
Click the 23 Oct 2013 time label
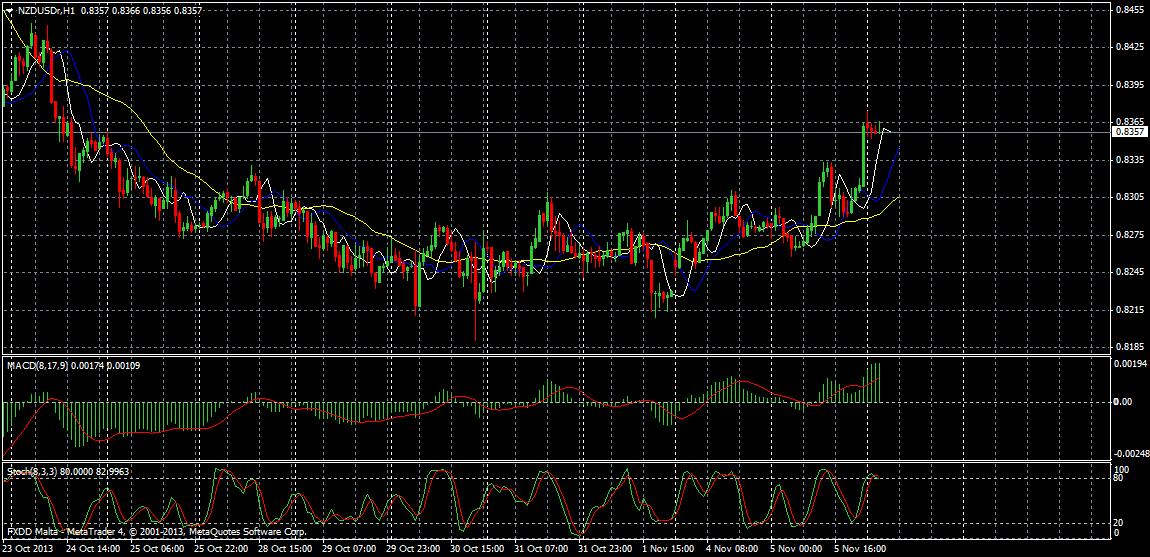pyautogui.click(x=28, y=549)
